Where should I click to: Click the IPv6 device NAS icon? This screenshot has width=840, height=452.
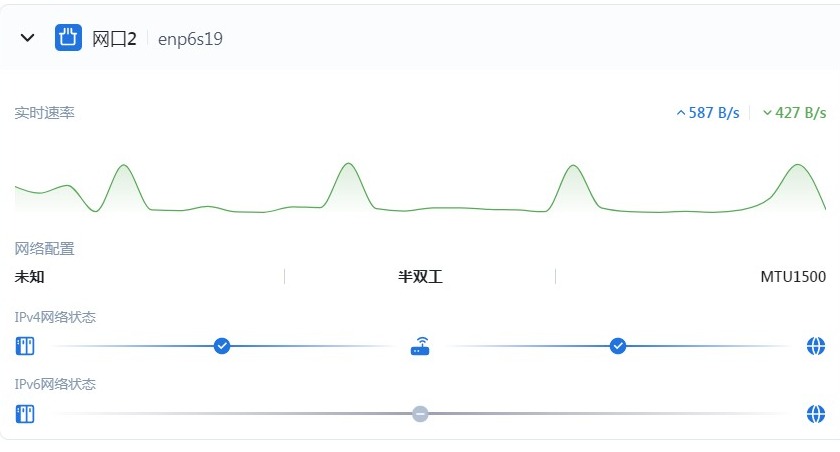coord(25,413)
